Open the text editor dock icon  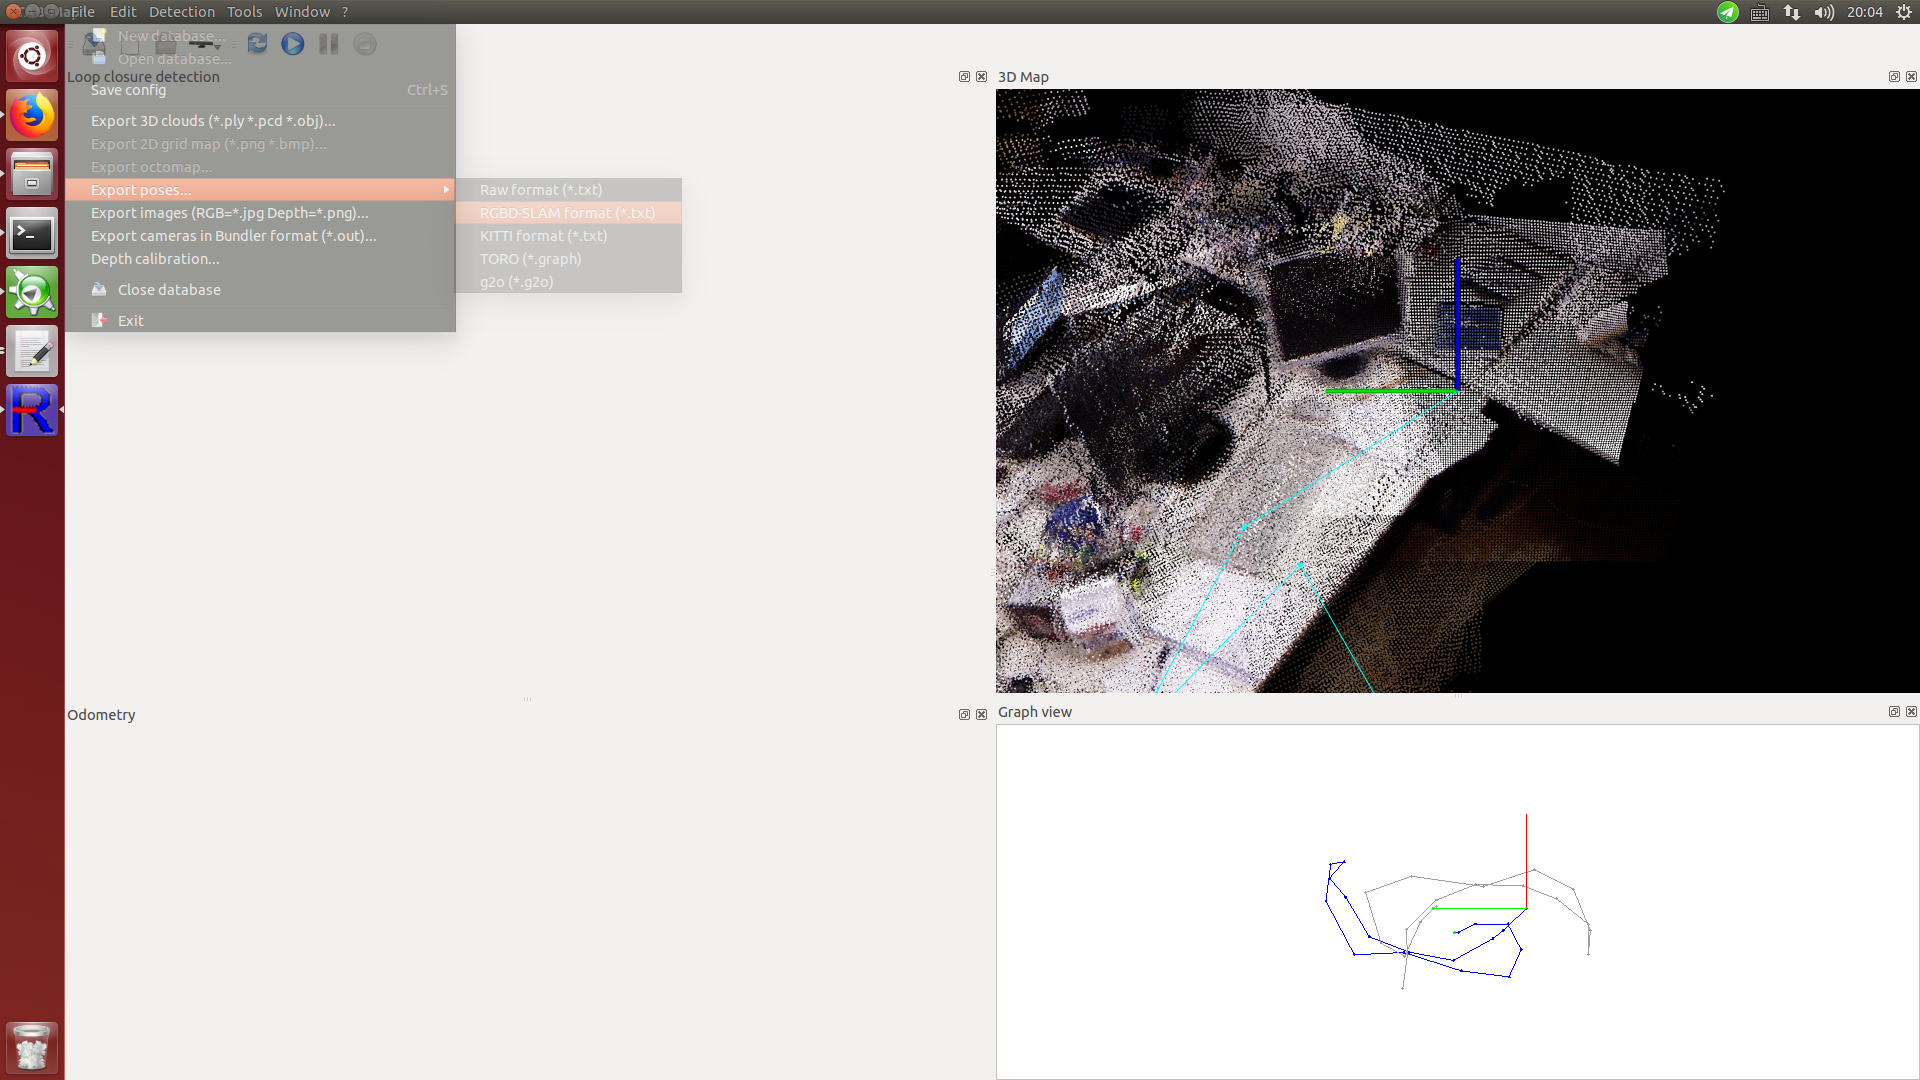[32, 352]
